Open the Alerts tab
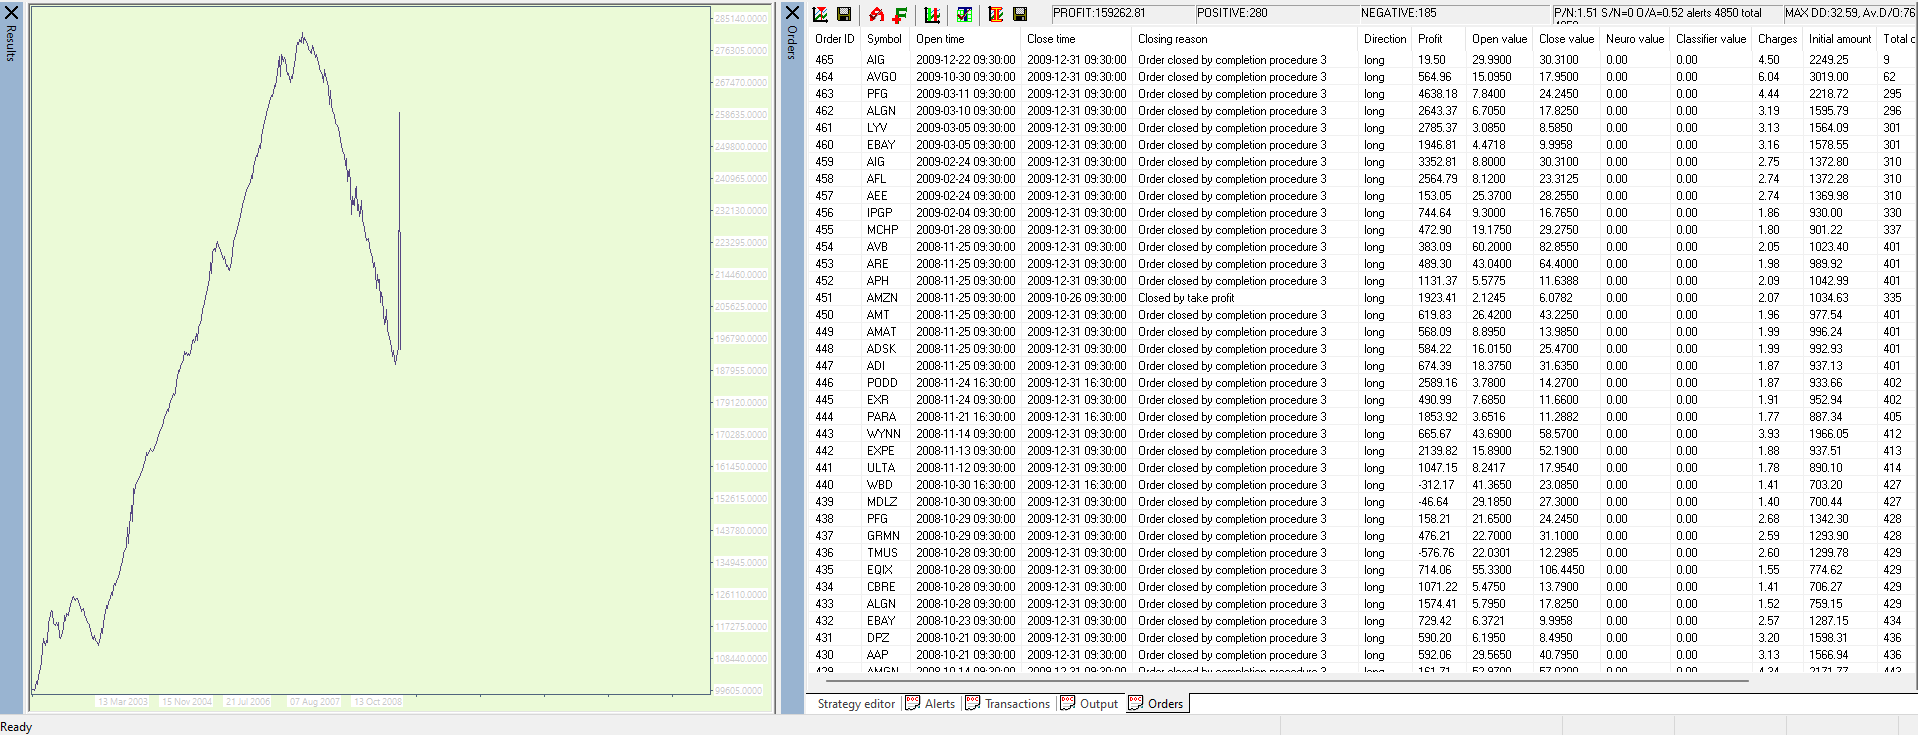Image resolution: width=1918 pixels, height=735 pixels. point(939,704)
